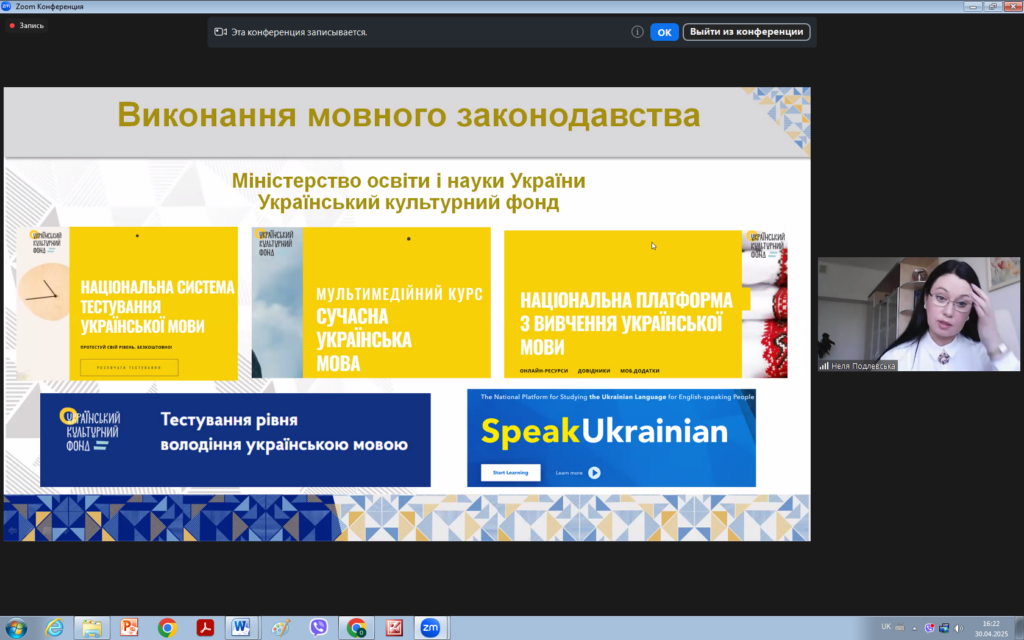Open the info icon in the recording banner

click(x=637, y=32)
